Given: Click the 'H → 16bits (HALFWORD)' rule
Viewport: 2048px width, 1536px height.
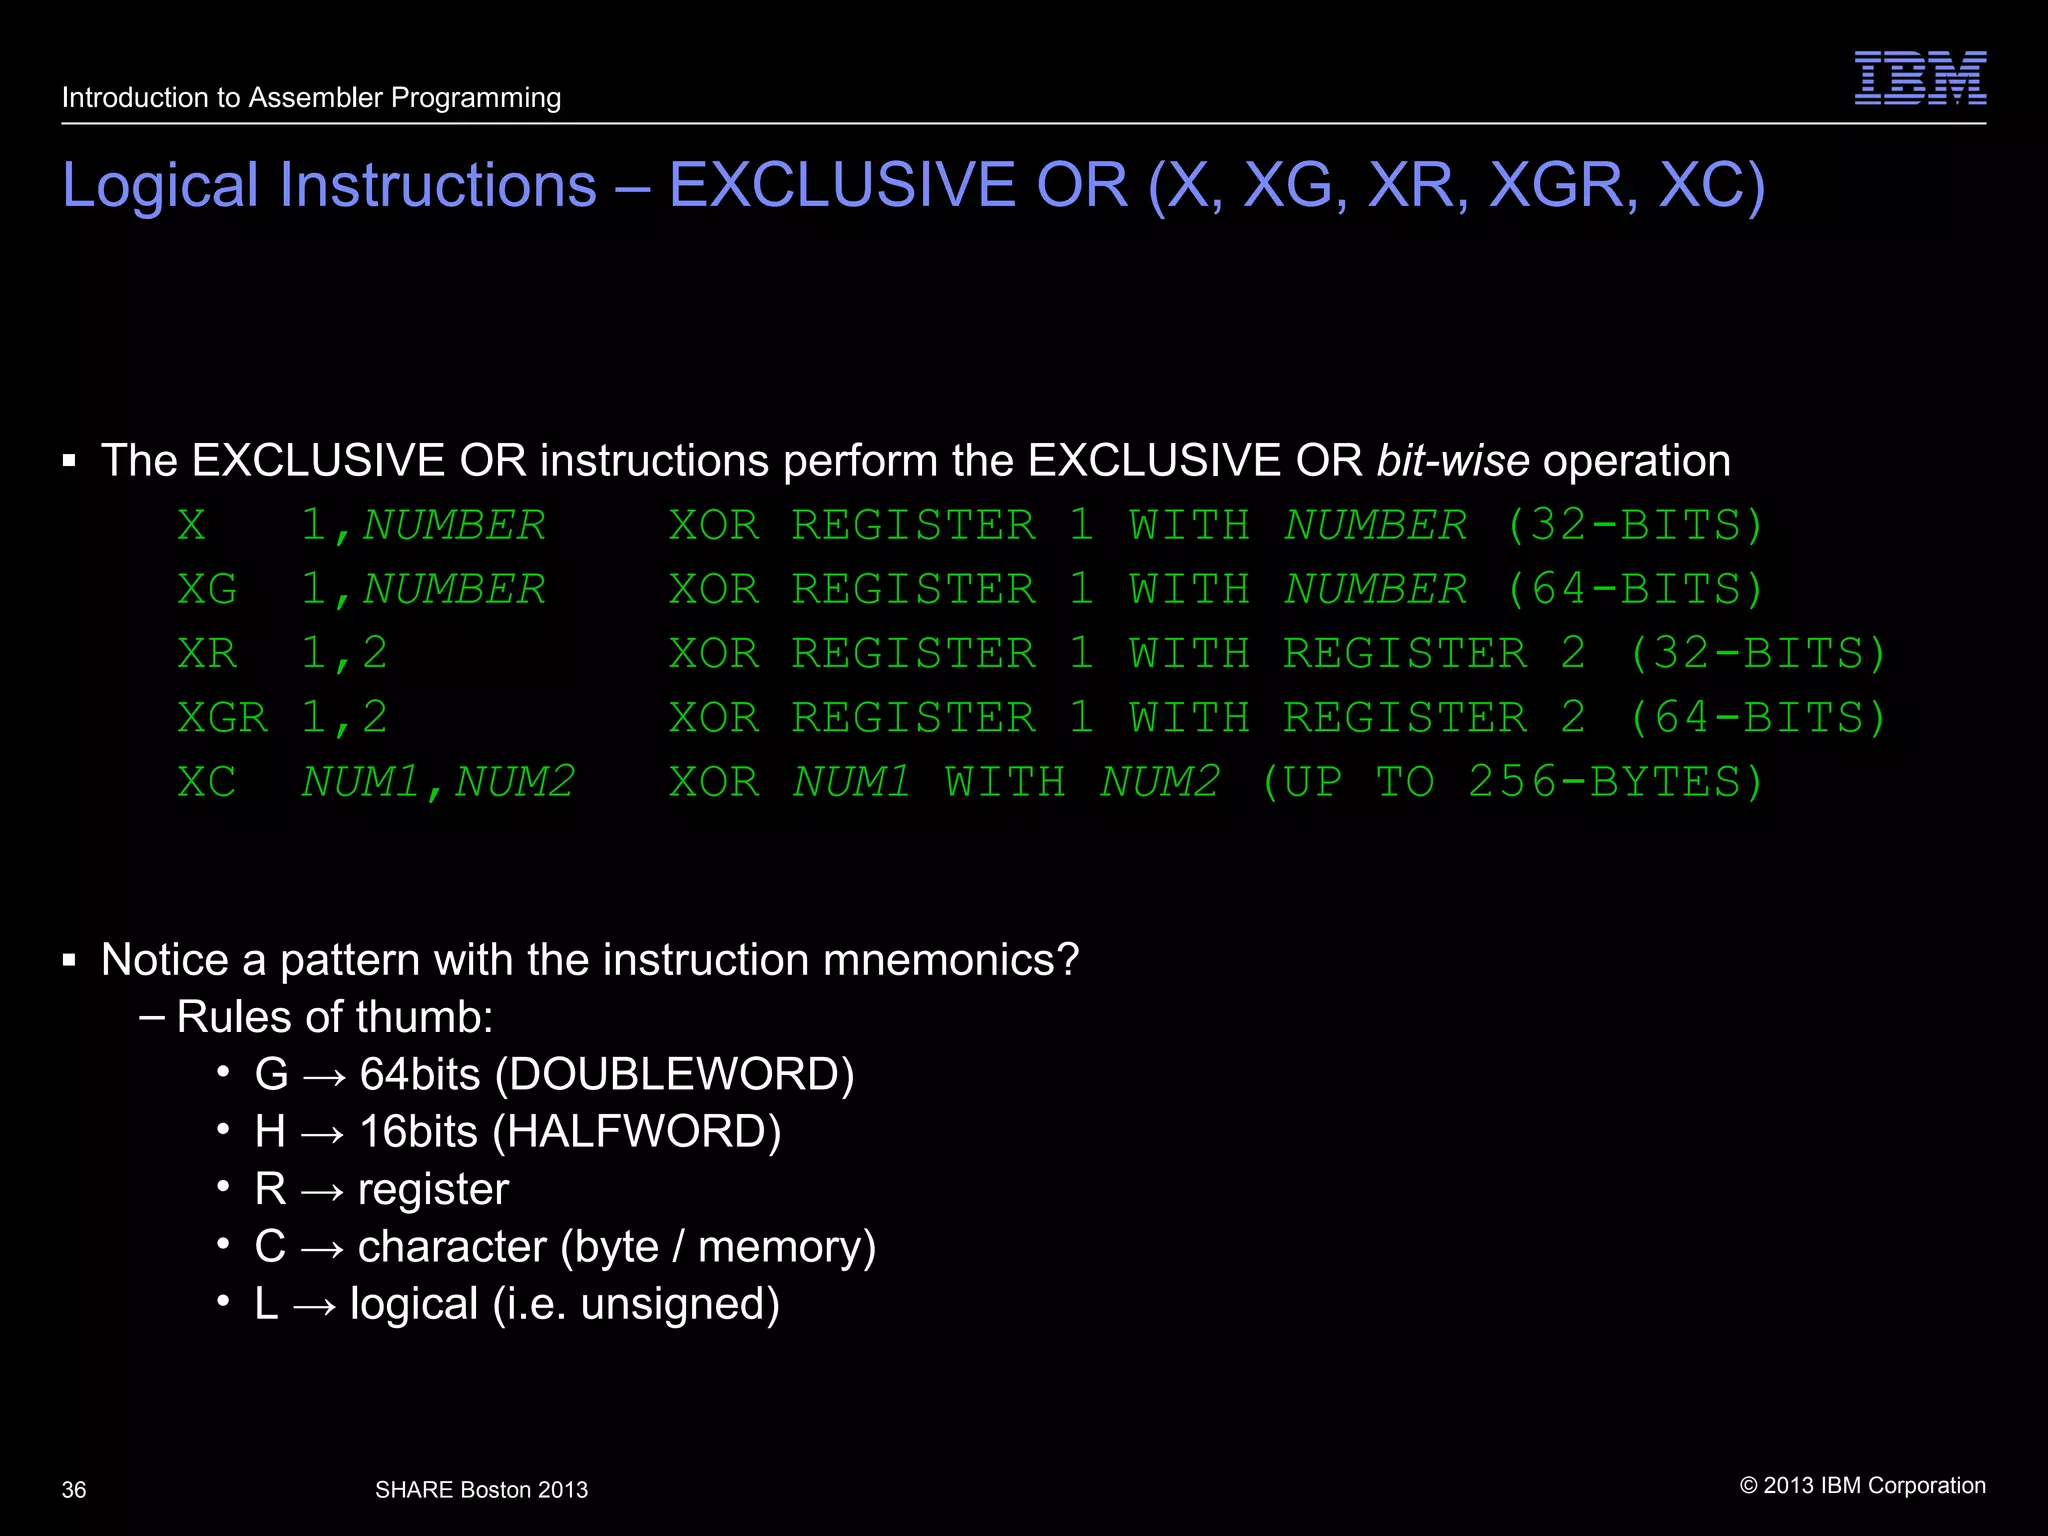Looking at the screenshot, I should click(517, 1132).
